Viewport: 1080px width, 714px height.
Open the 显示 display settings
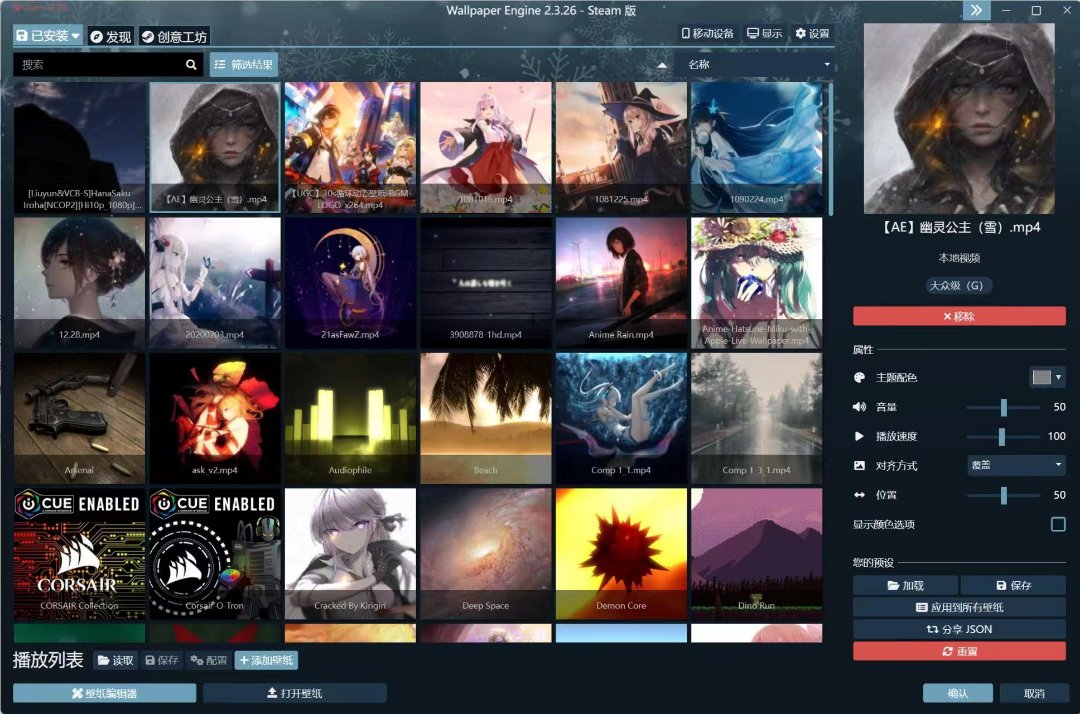pos(765,34)
